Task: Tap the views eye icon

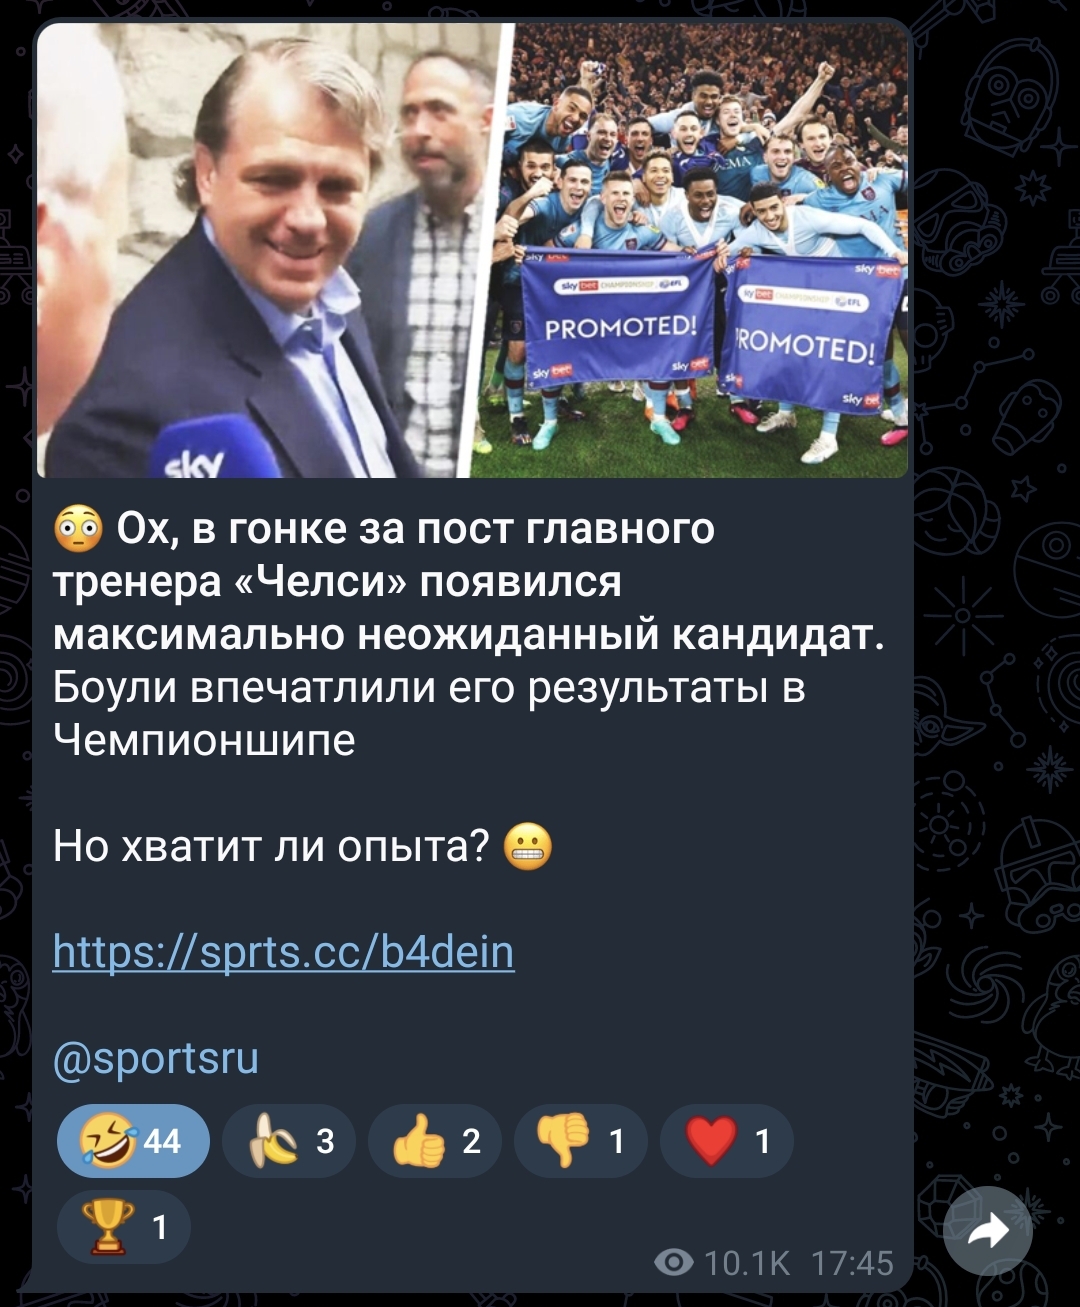Action: (x=674, y=1263)
